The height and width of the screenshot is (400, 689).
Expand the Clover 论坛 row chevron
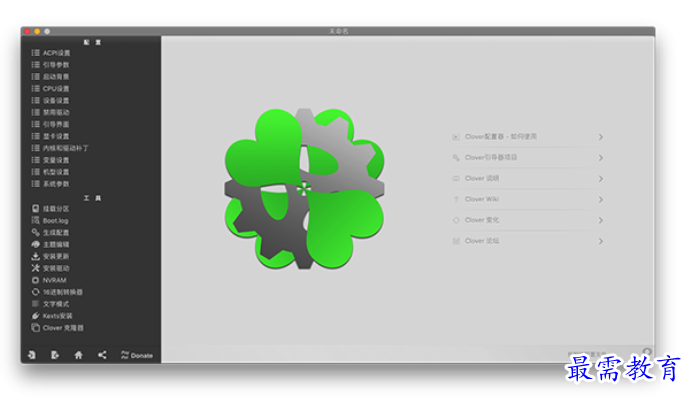pos(600,241)
